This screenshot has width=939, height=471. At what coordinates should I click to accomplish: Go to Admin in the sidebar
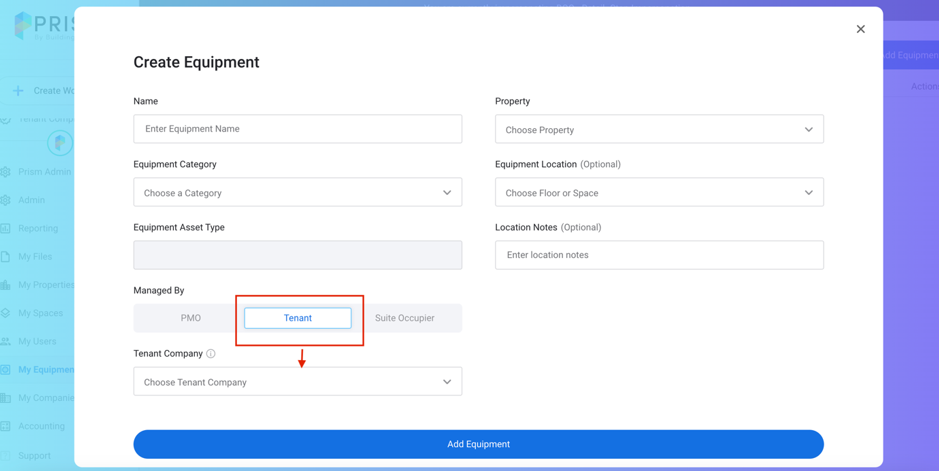tap(31, 200)
